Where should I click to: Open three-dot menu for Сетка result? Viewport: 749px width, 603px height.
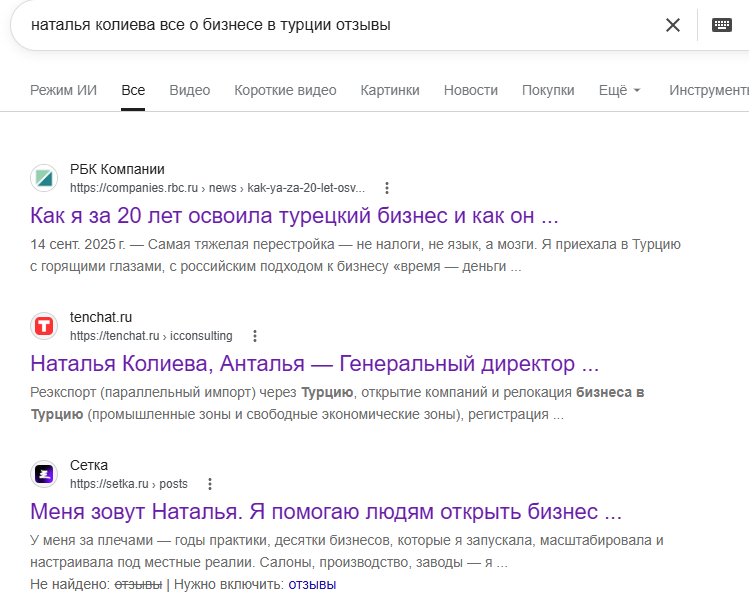coord(210,484)
